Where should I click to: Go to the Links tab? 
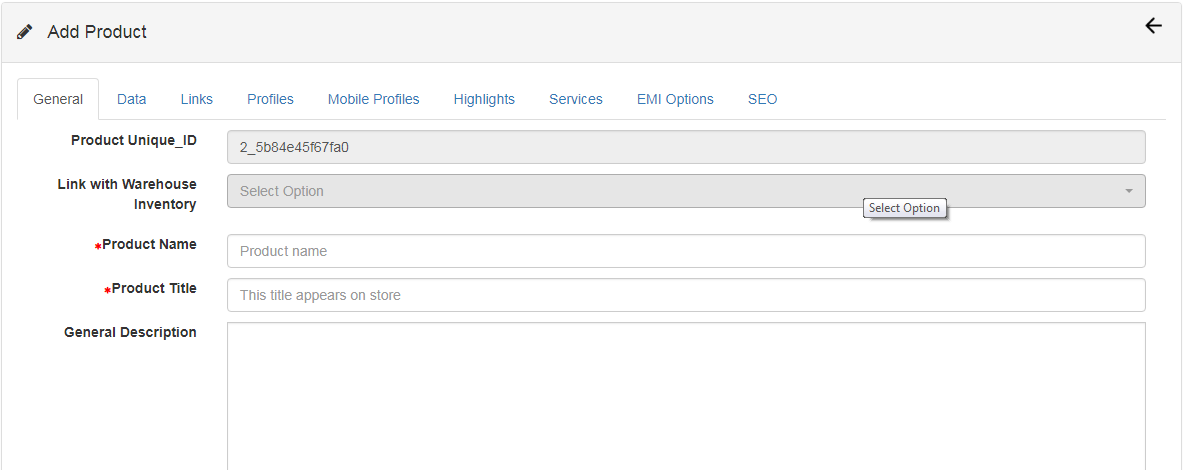coord(196,99)
